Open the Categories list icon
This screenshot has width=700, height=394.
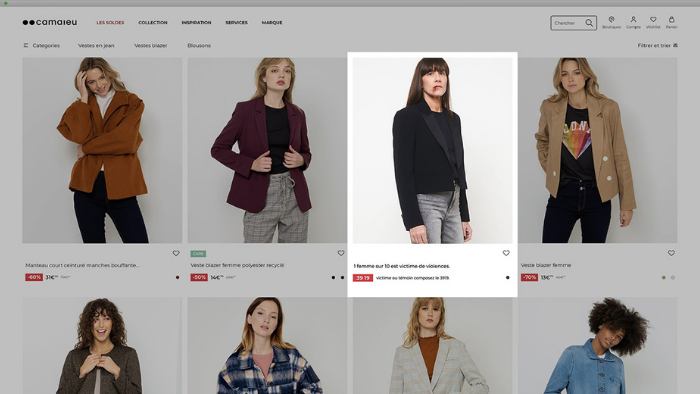point(26,46)
